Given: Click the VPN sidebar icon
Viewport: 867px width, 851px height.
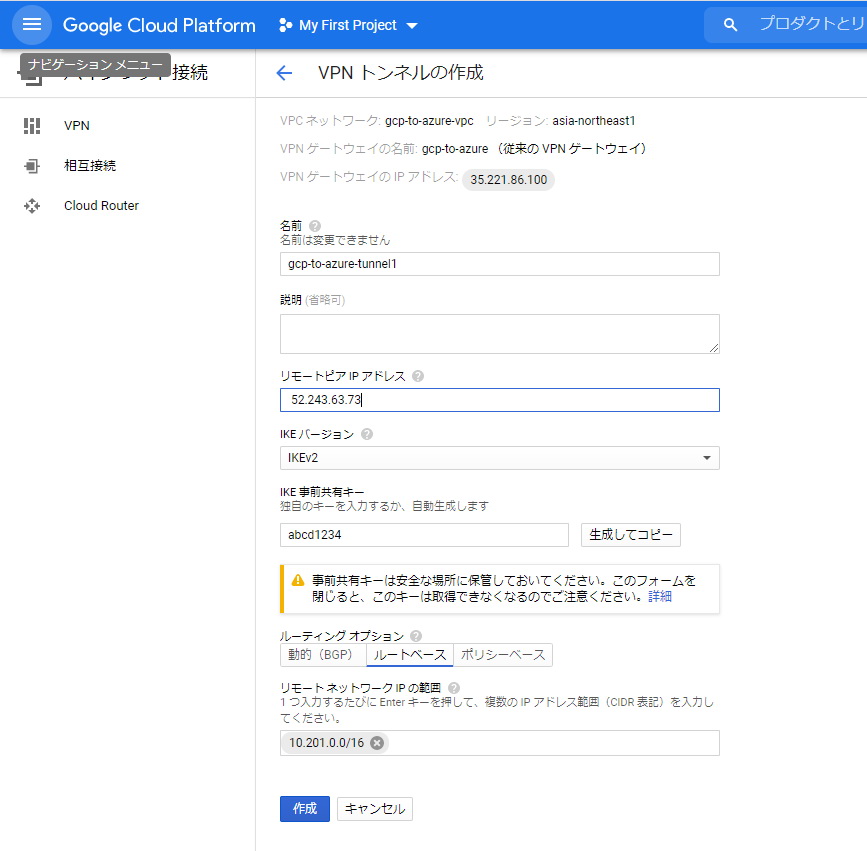Looking at the screenshot, I should pos(32,126).
